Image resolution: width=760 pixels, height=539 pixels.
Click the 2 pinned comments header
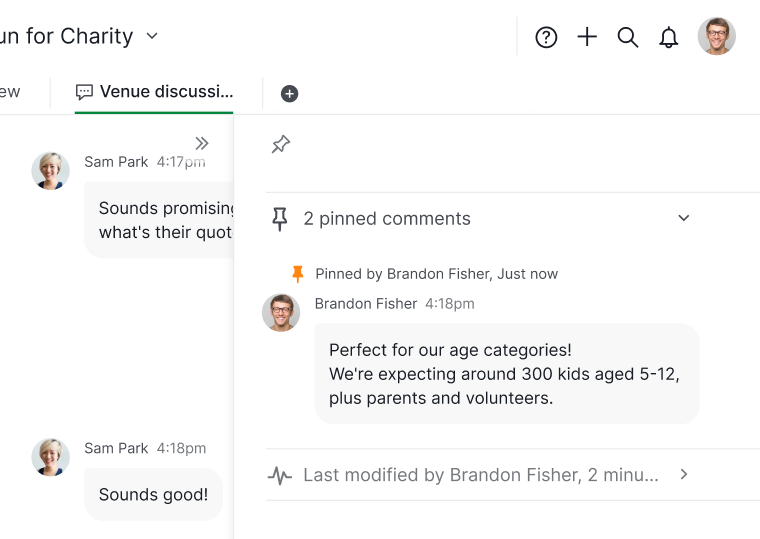point(387,218)
